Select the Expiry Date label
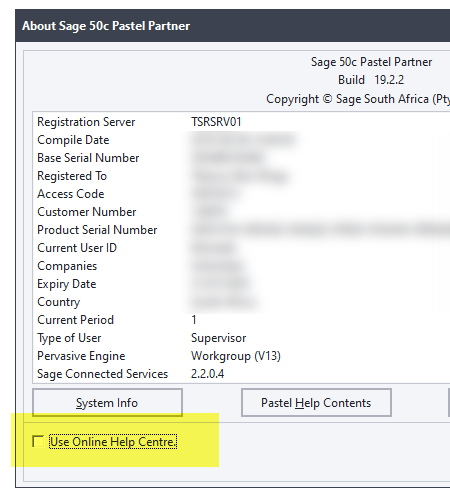This screenshot has height=492, width=450. 67,284
